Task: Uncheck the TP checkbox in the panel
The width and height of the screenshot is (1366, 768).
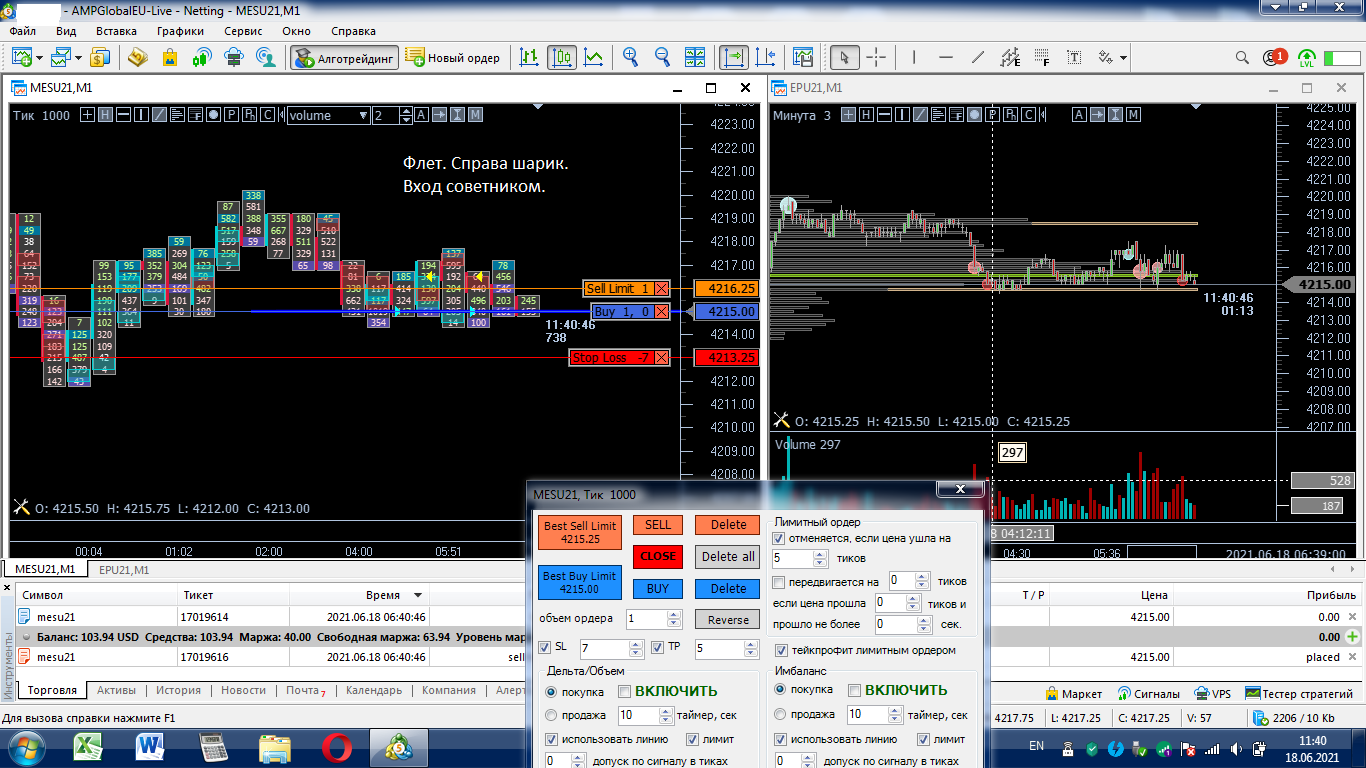Action: (x=657, y=647)
